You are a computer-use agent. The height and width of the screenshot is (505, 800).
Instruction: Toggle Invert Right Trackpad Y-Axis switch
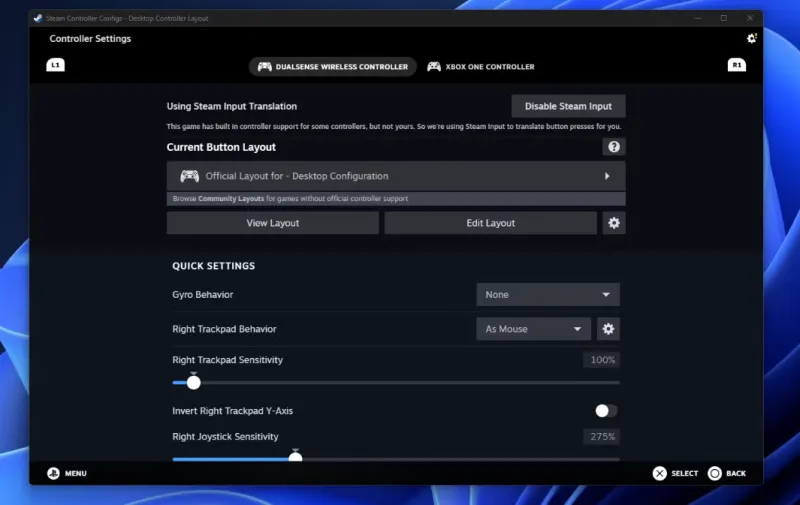[x=606, y=411]
